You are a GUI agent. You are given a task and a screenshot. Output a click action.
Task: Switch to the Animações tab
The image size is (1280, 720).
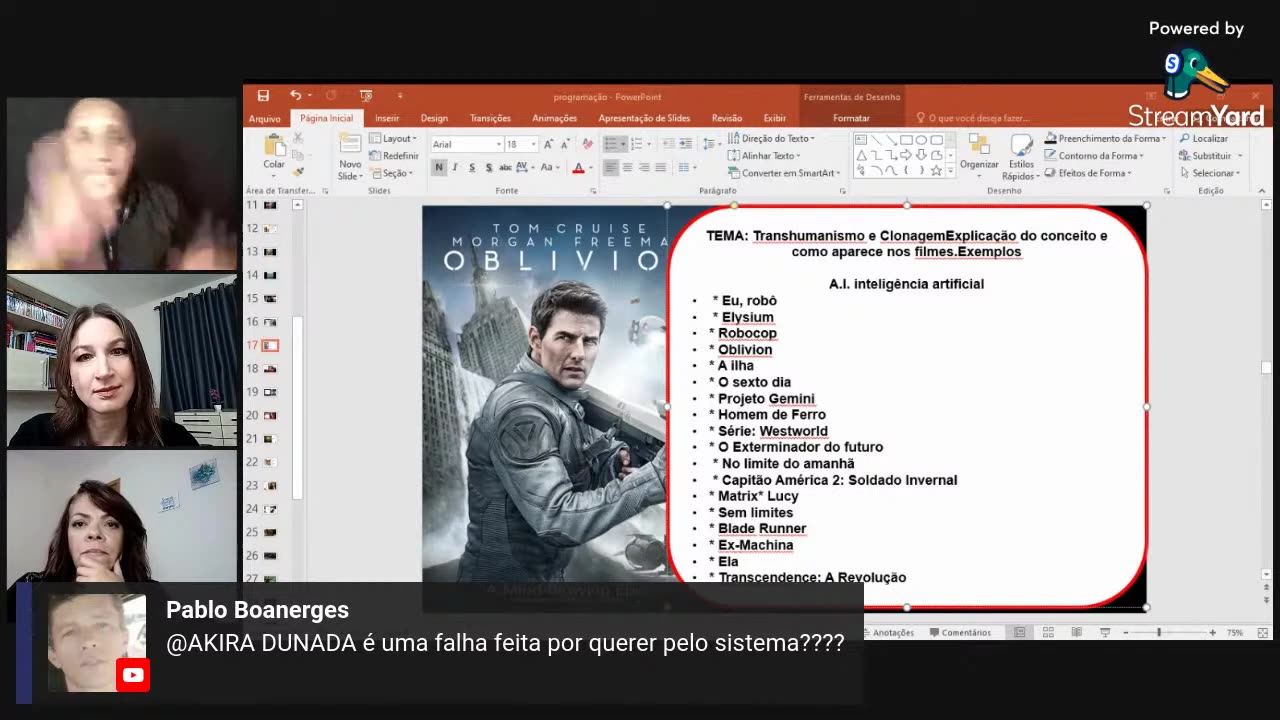coord(554,118)
